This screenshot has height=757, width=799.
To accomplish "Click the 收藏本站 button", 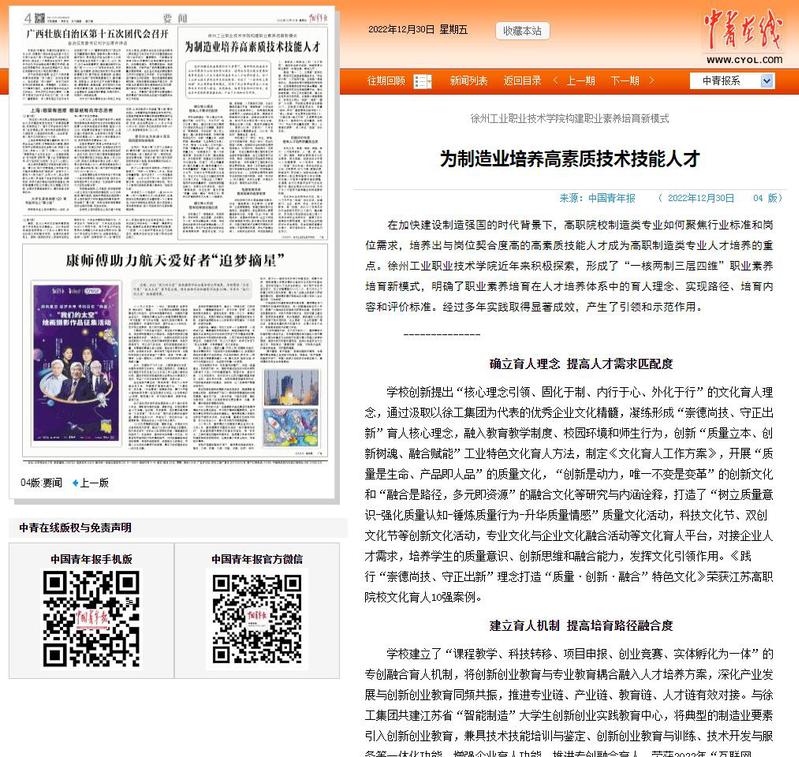I will tap(521, 31).
